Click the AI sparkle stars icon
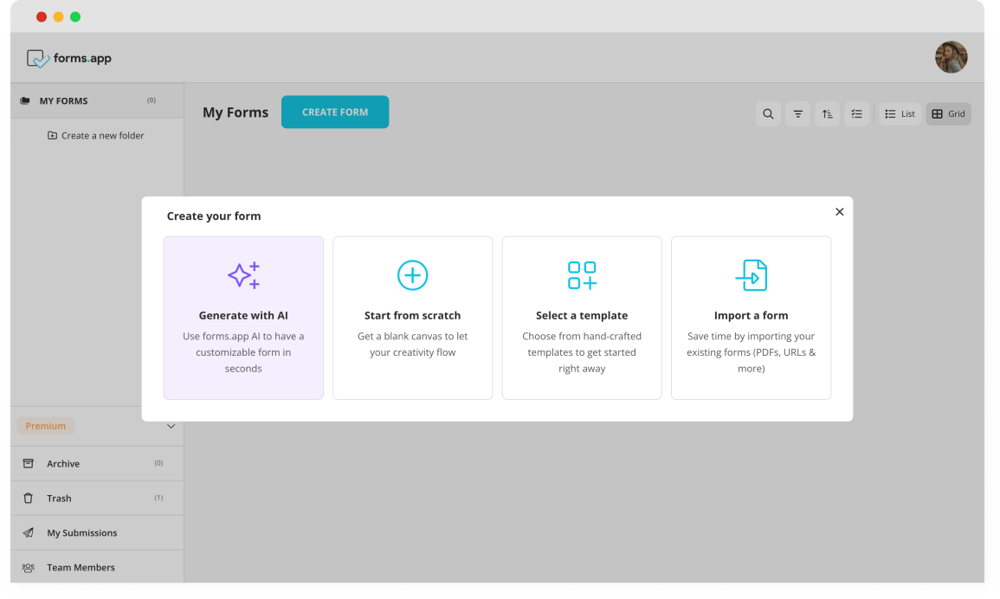This screenshot has width=1000, height=599. [243, 275]
